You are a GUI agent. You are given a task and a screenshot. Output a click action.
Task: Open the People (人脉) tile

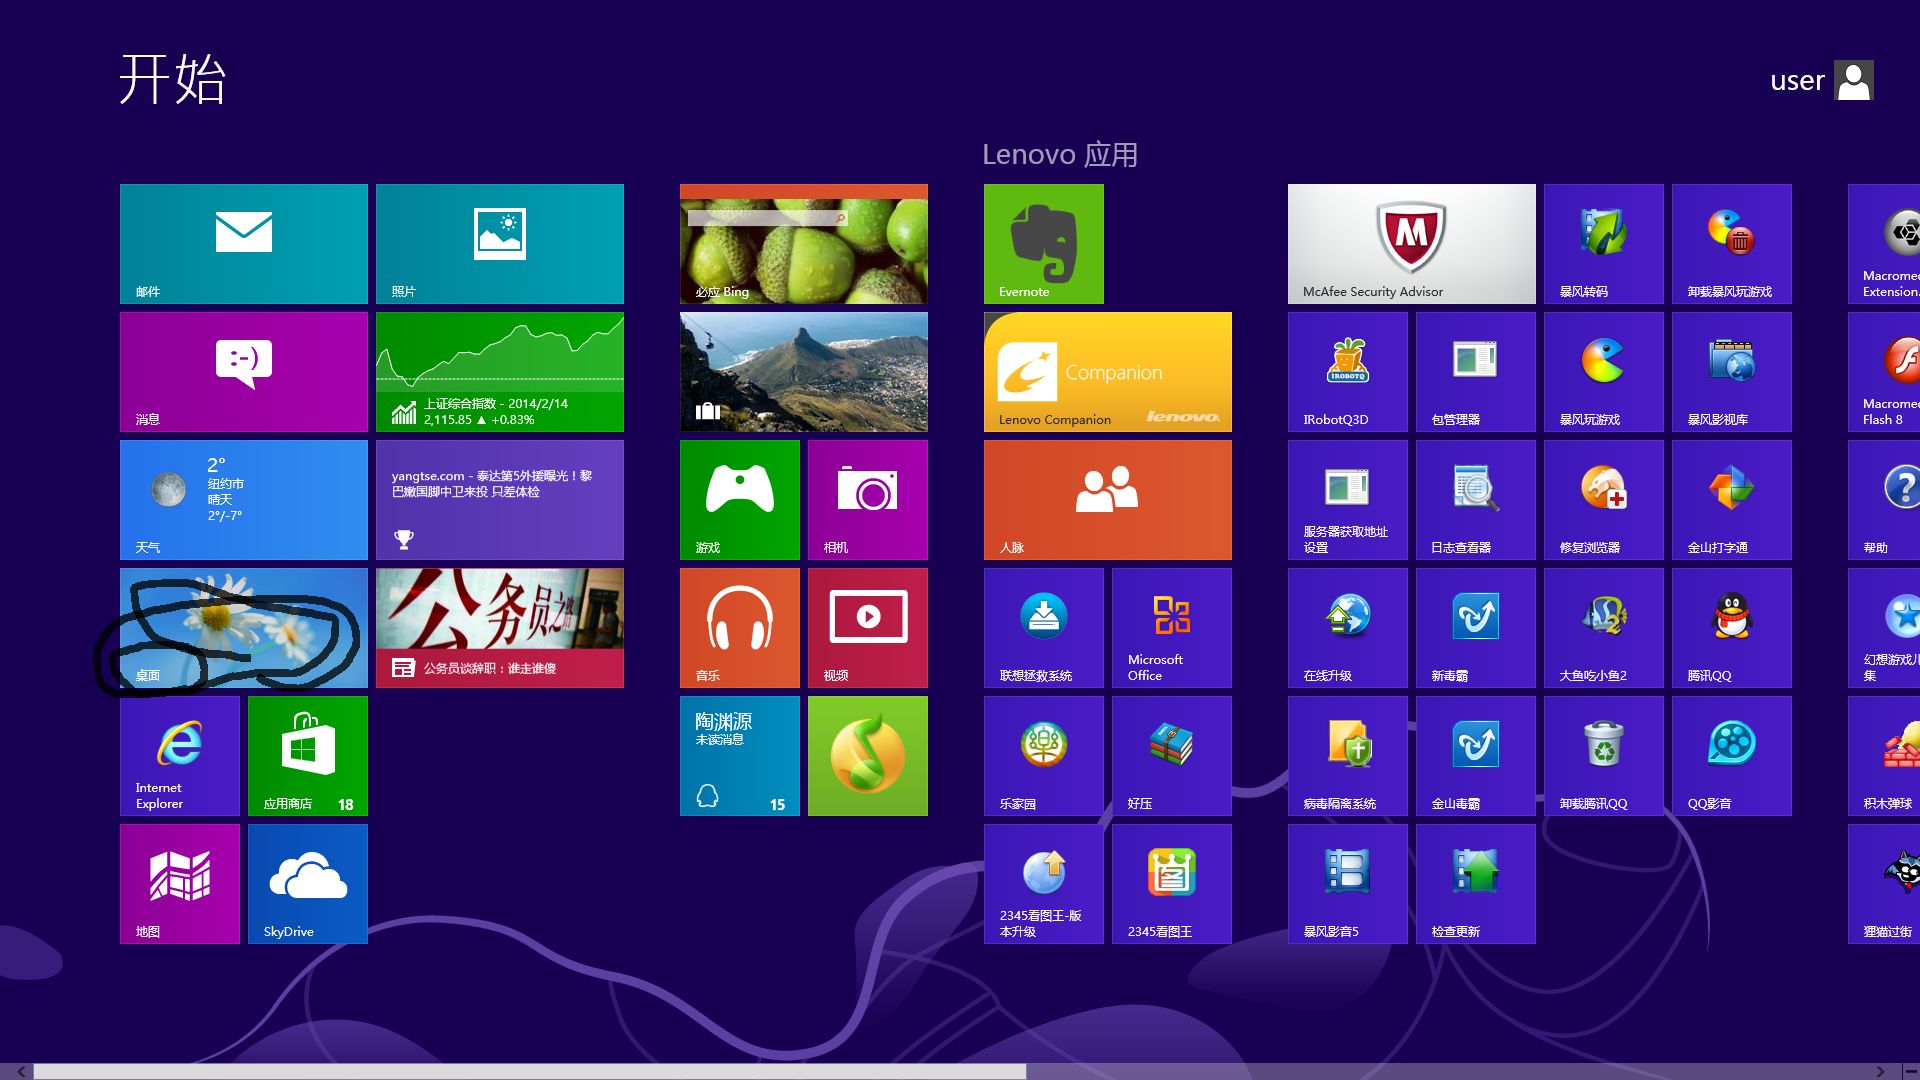click(x=1107, y=499)
